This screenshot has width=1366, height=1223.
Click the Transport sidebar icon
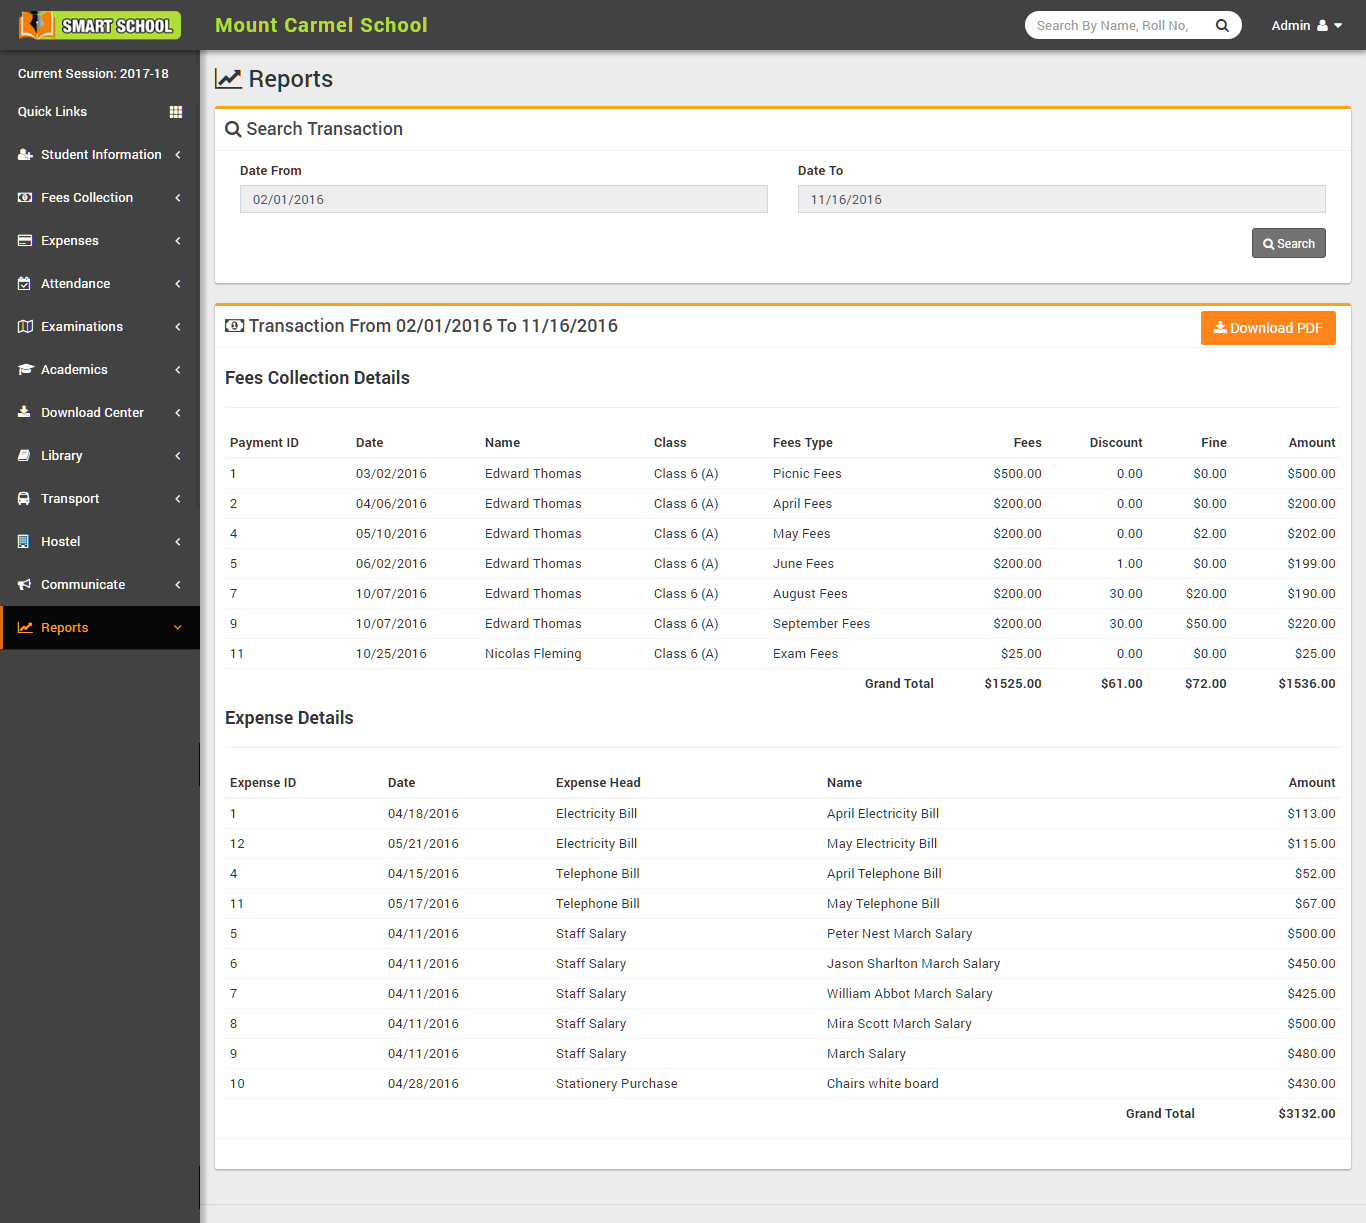[24, 498]
